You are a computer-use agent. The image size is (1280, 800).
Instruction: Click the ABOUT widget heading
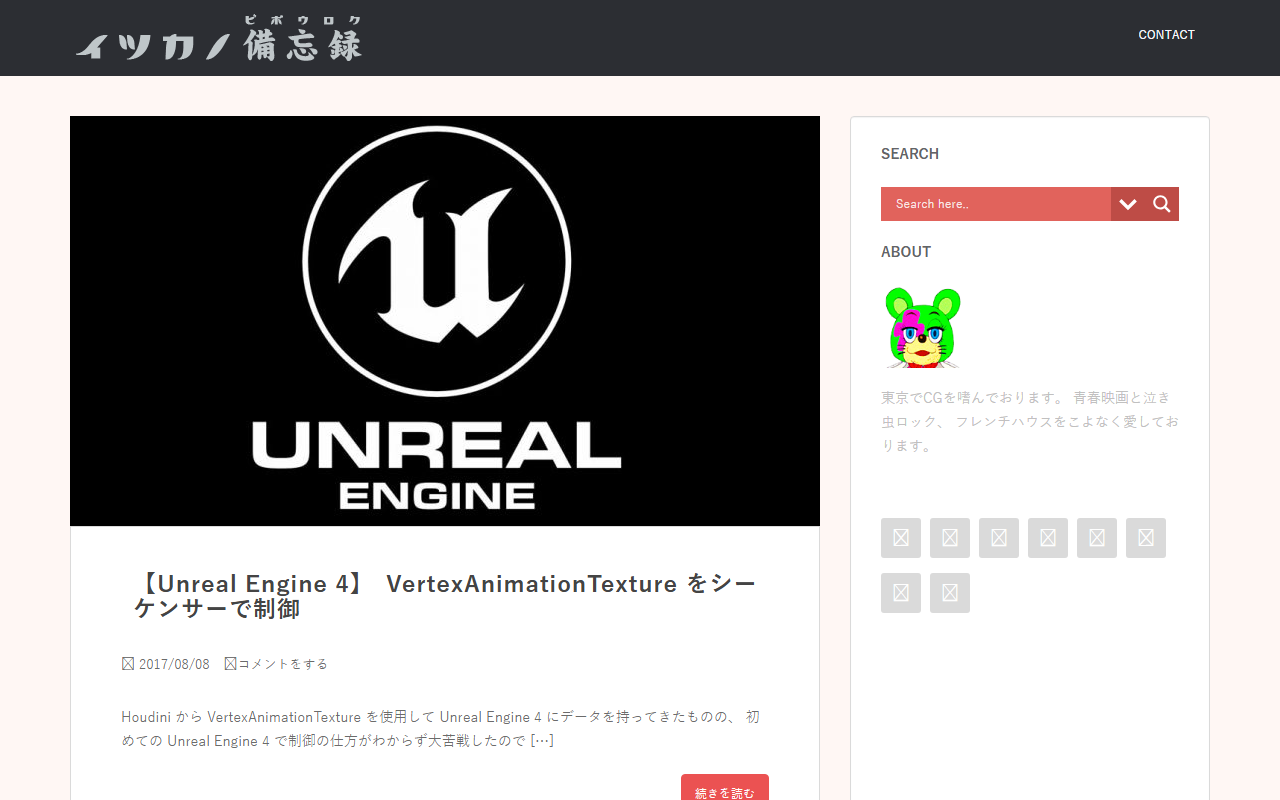pyautogui.click(x=906, y=252)
